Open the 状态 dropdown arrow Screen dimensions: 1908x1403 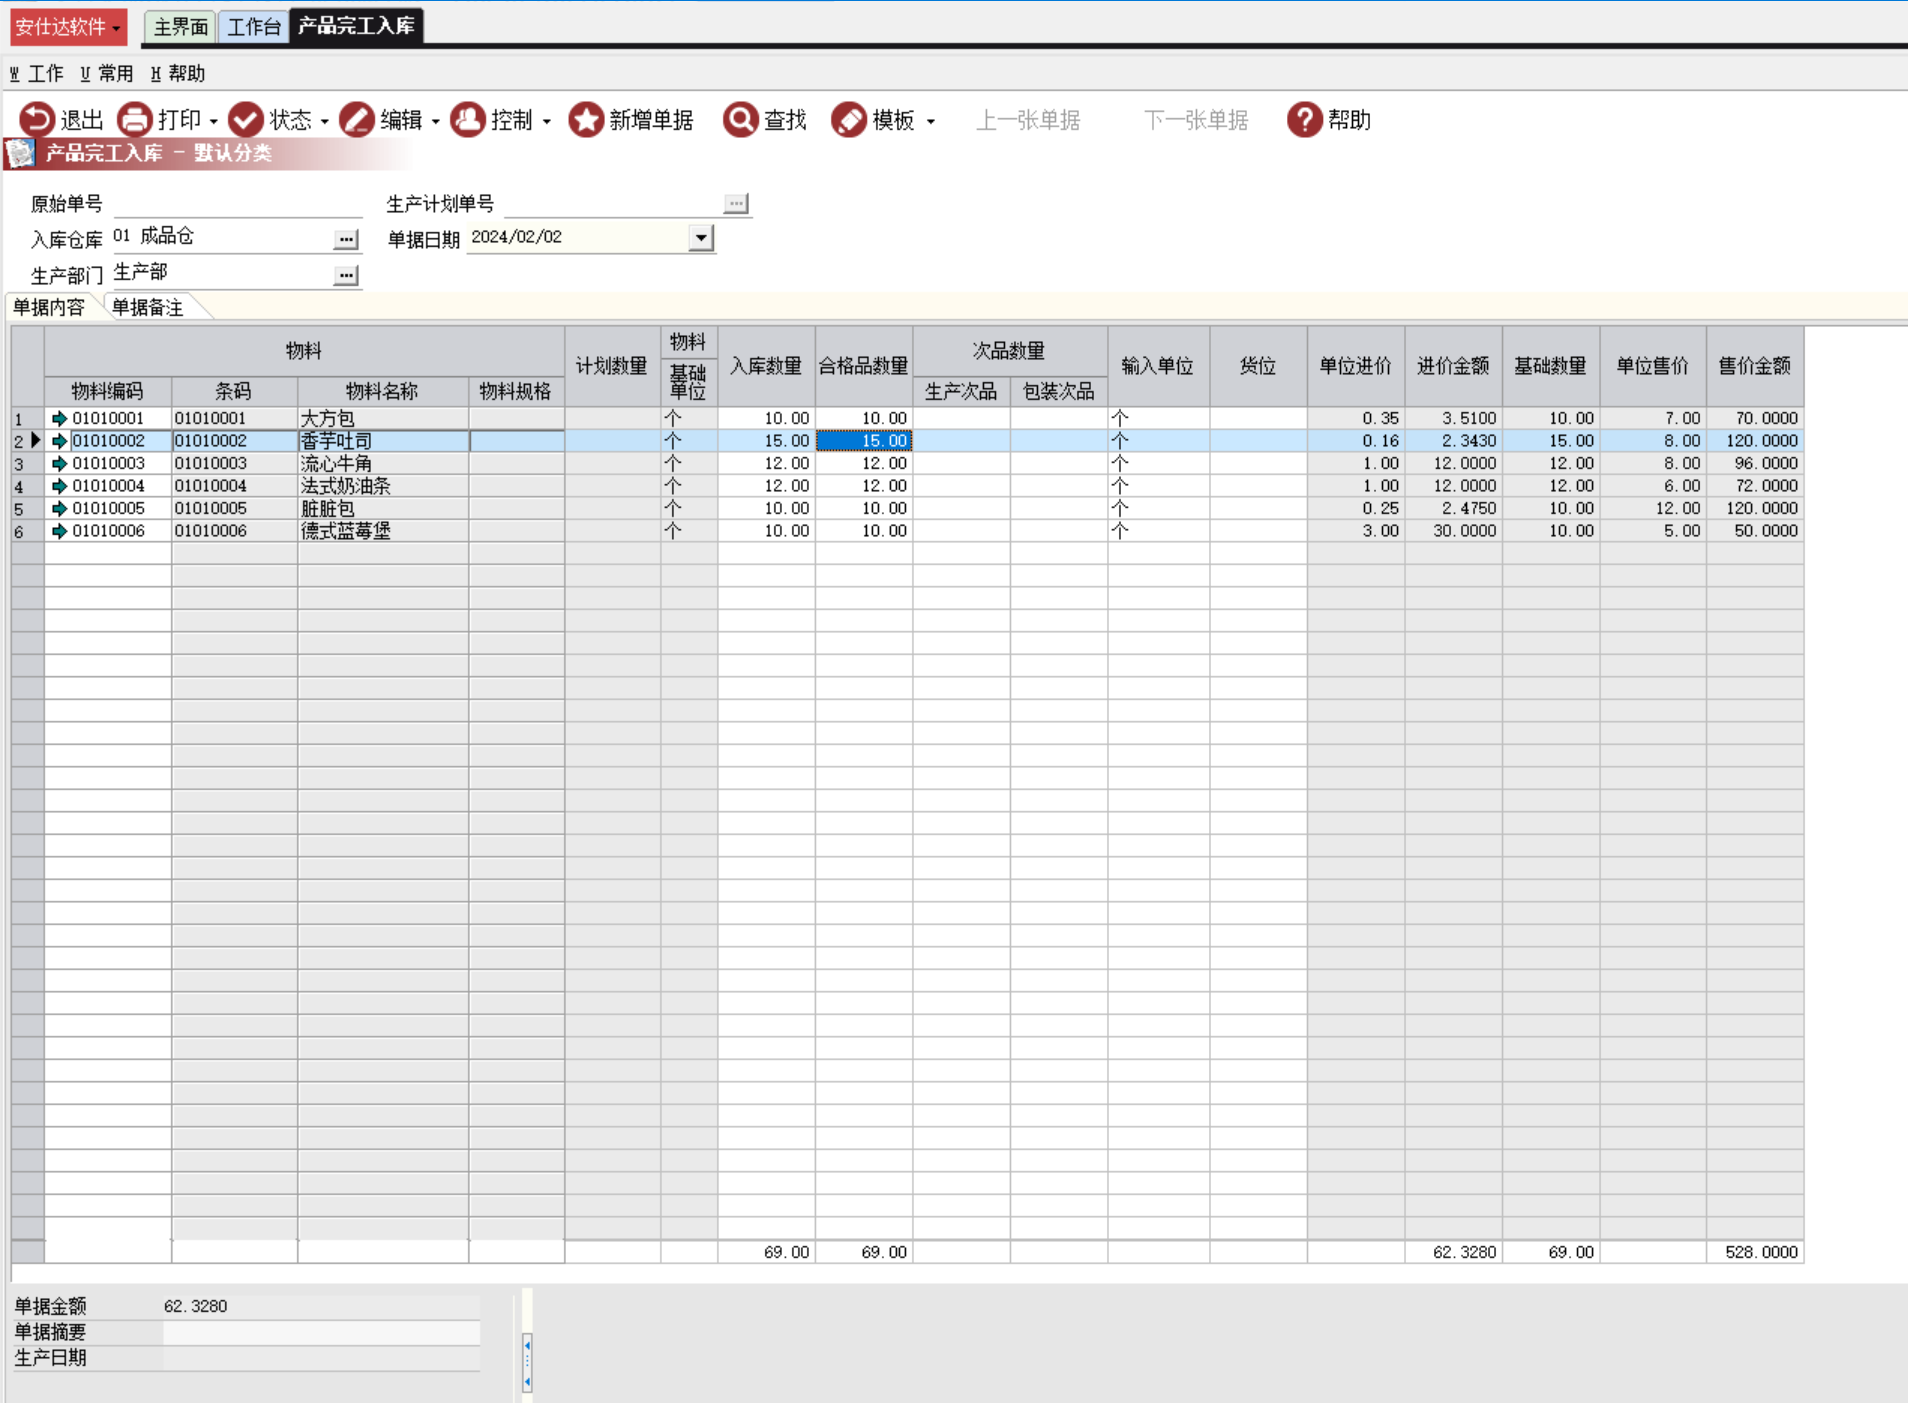coord(324,121)
